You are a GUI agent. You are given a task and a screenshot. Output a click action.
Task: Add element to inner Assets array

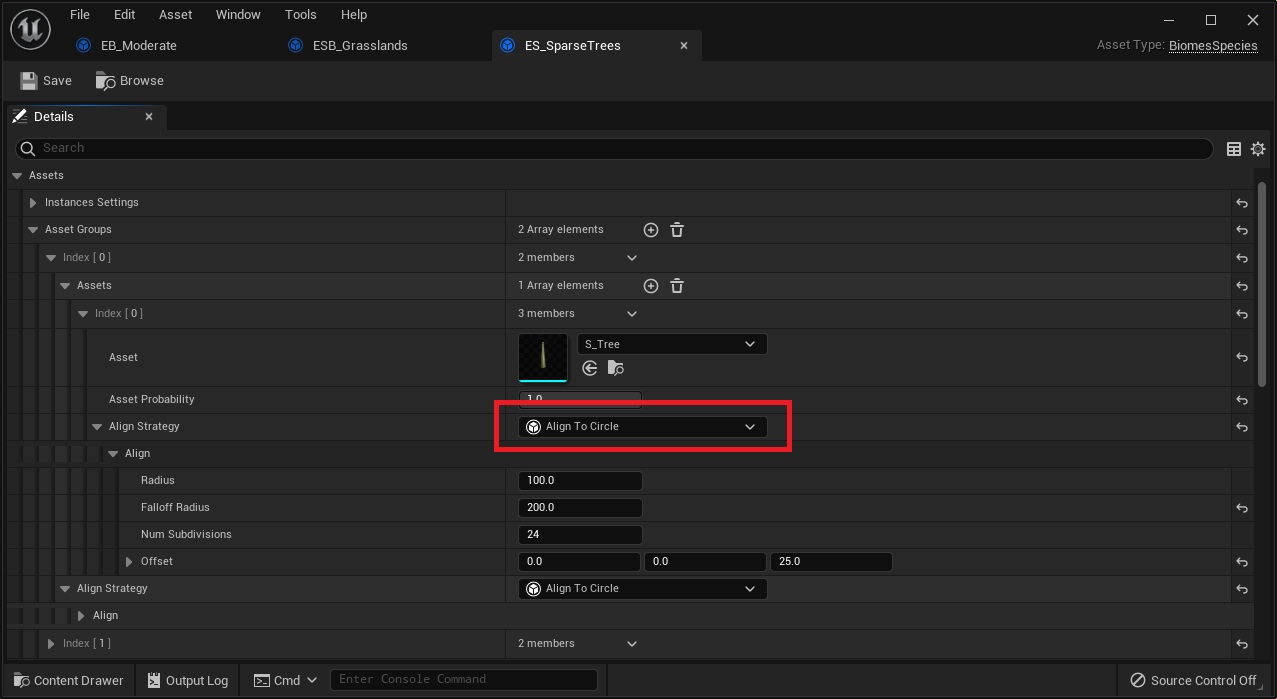650,286
